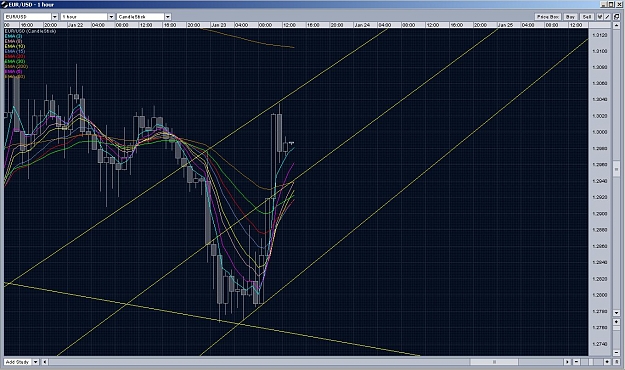This screenshot has height=370, width=625.
Task: Click the horizontal zoom-in plus button
Action: click(x=607, y=362)
